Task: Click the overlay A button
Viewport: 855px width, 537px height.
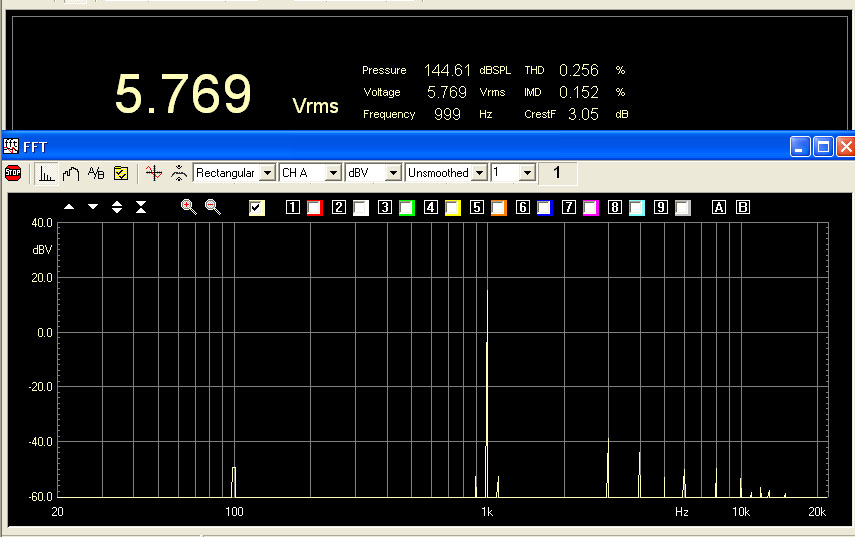Action: 718,208
